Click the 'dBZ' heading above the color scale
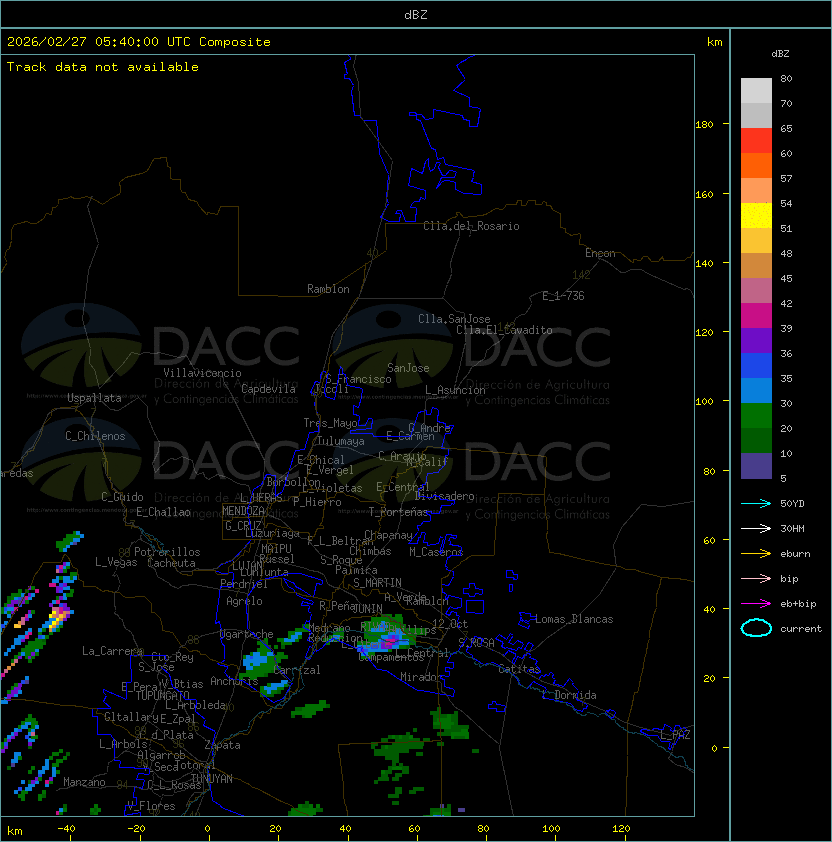This screenshot has height=842, width=832. [780, 54]
